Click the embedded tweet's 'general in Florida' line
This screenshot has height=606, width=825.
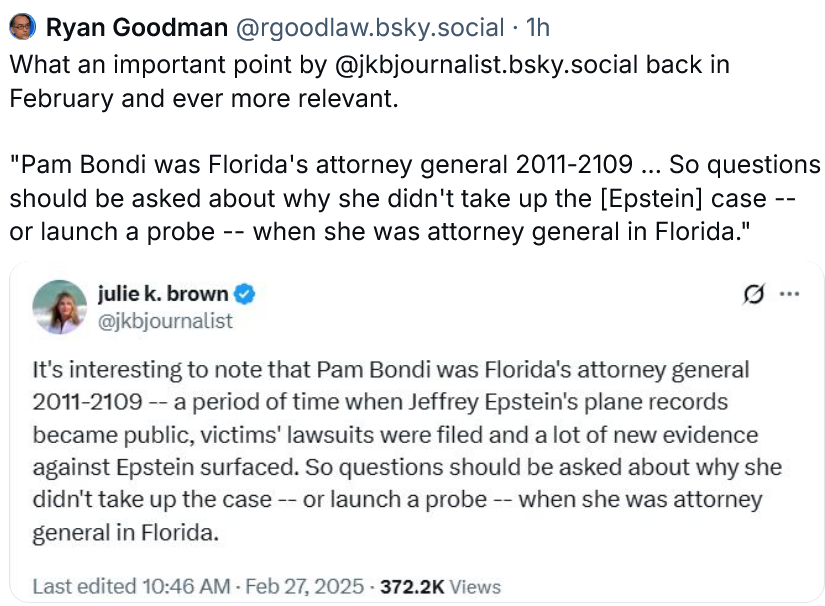[x=125, y=532]
